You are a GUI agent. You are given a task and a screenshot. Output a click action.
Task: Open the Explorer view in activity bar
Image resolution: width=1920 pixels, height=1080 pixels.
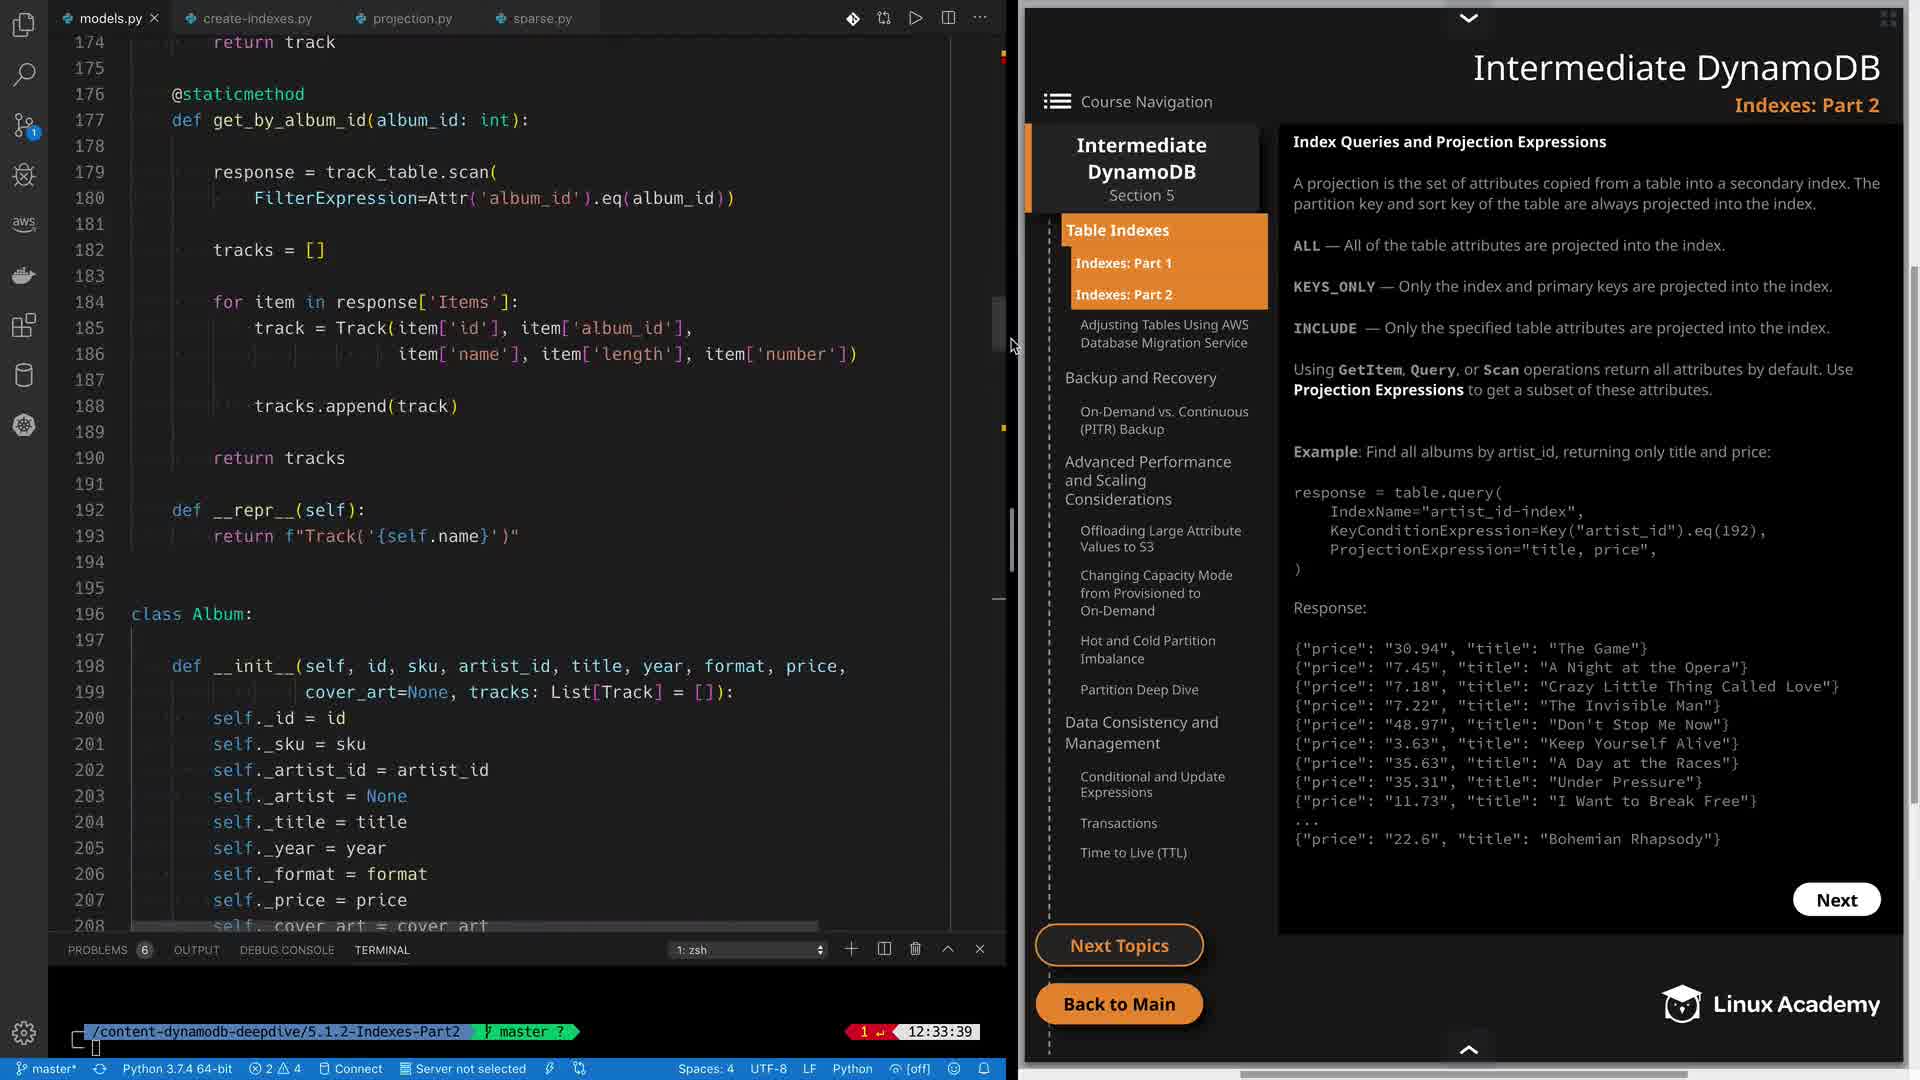[24, 24]
